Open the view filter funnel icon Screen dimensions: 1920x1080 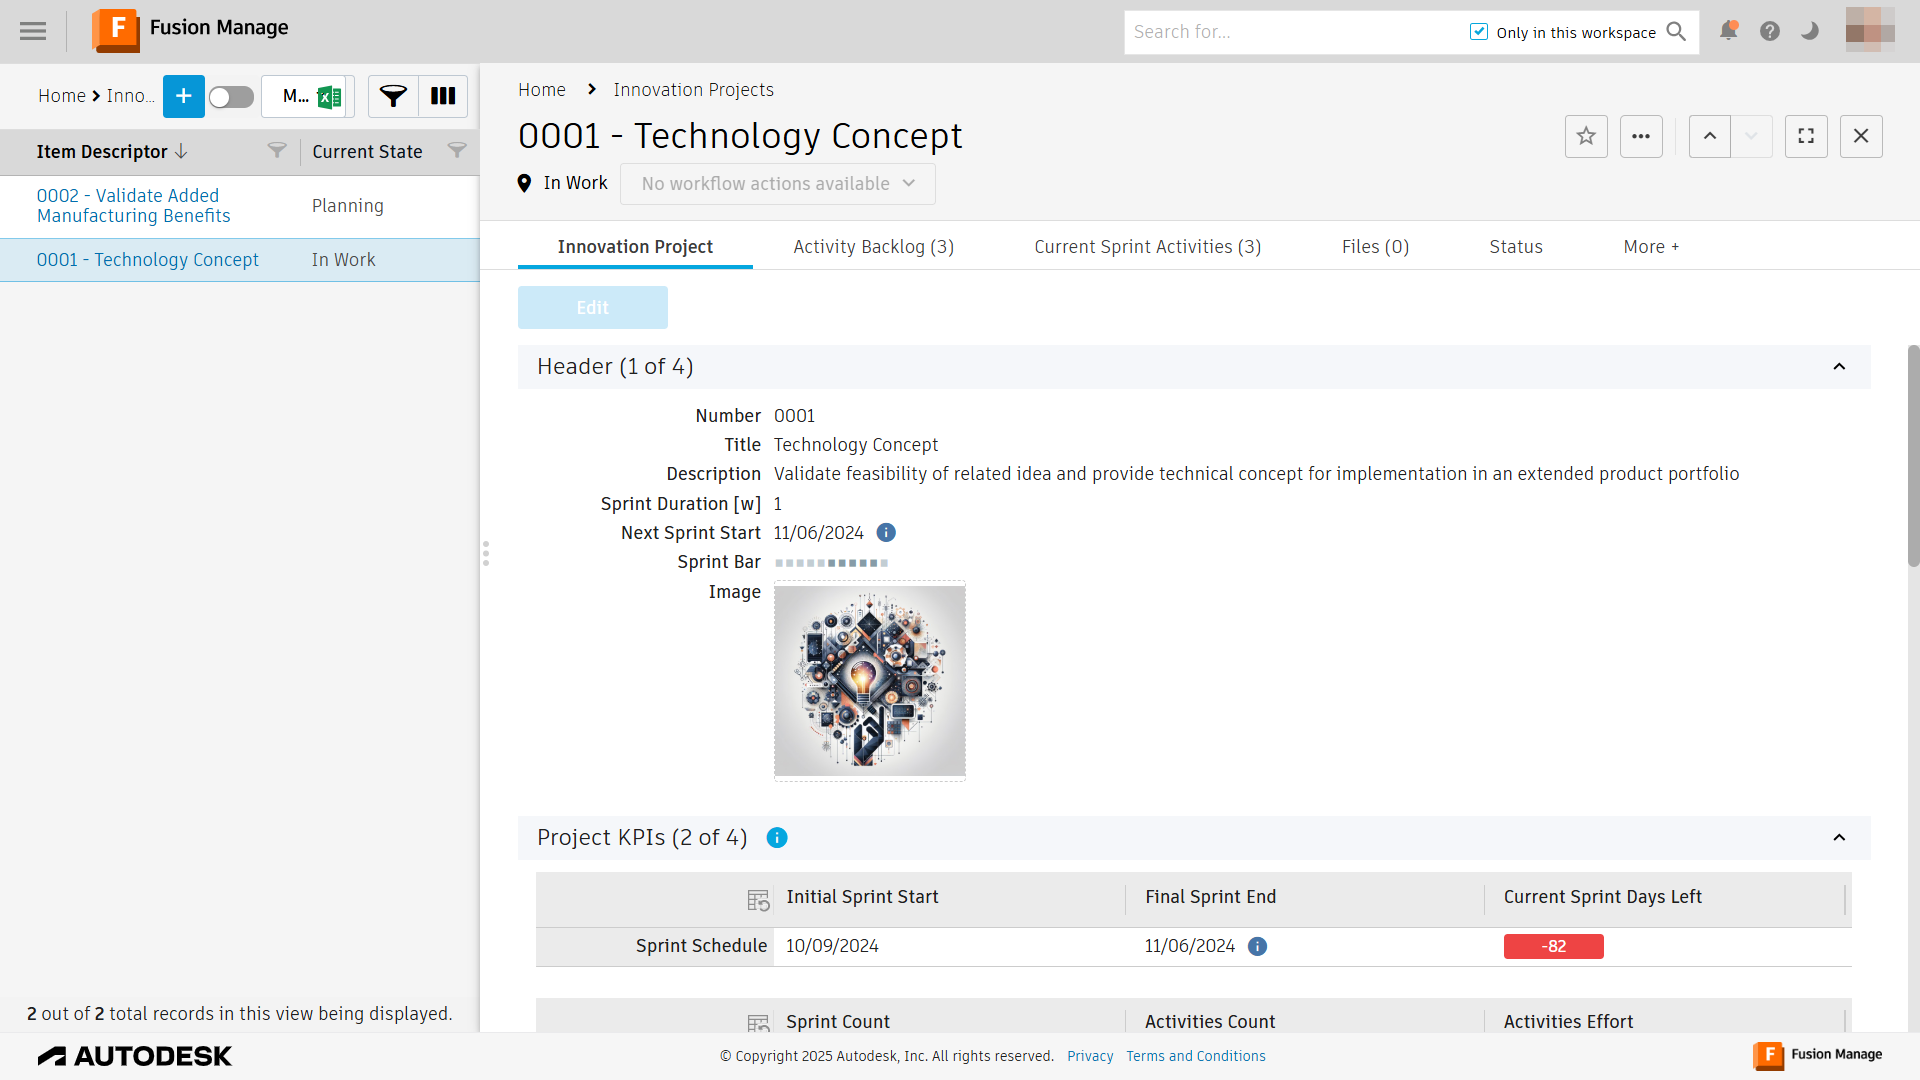tap(393, 96)
